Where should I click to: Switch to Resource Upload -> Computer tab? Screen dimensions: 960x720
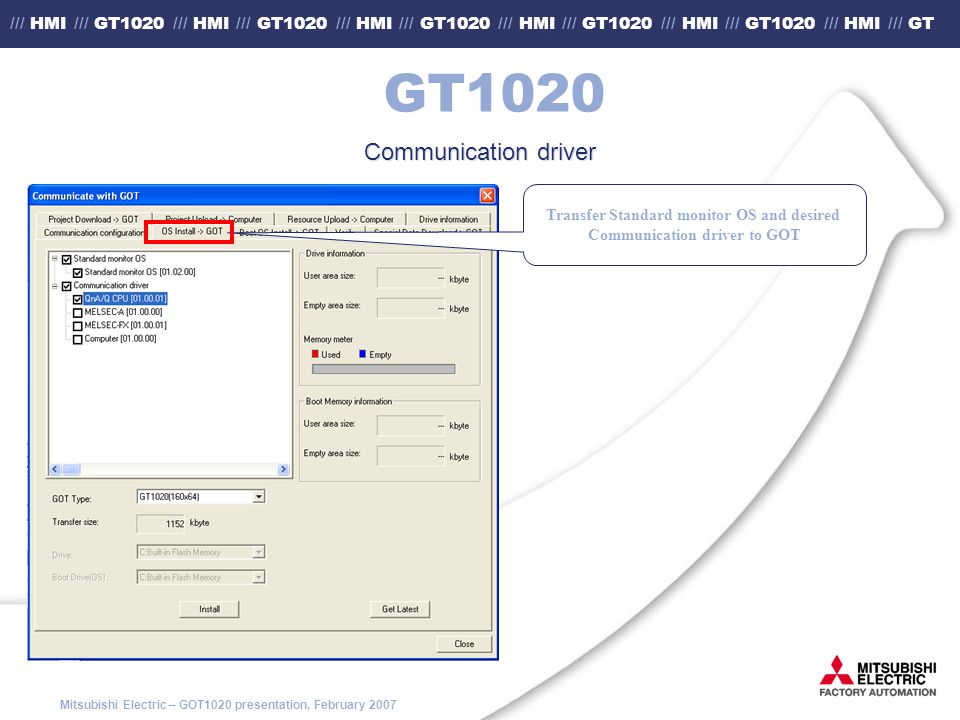click(x=340, y=219)
